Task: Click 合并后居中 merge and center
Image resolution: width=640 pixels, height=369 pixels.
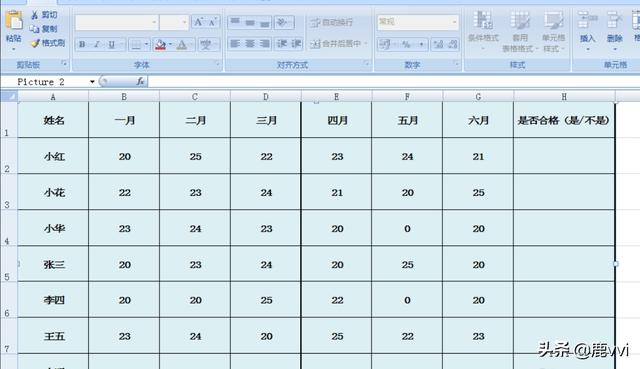Action: 336,43
